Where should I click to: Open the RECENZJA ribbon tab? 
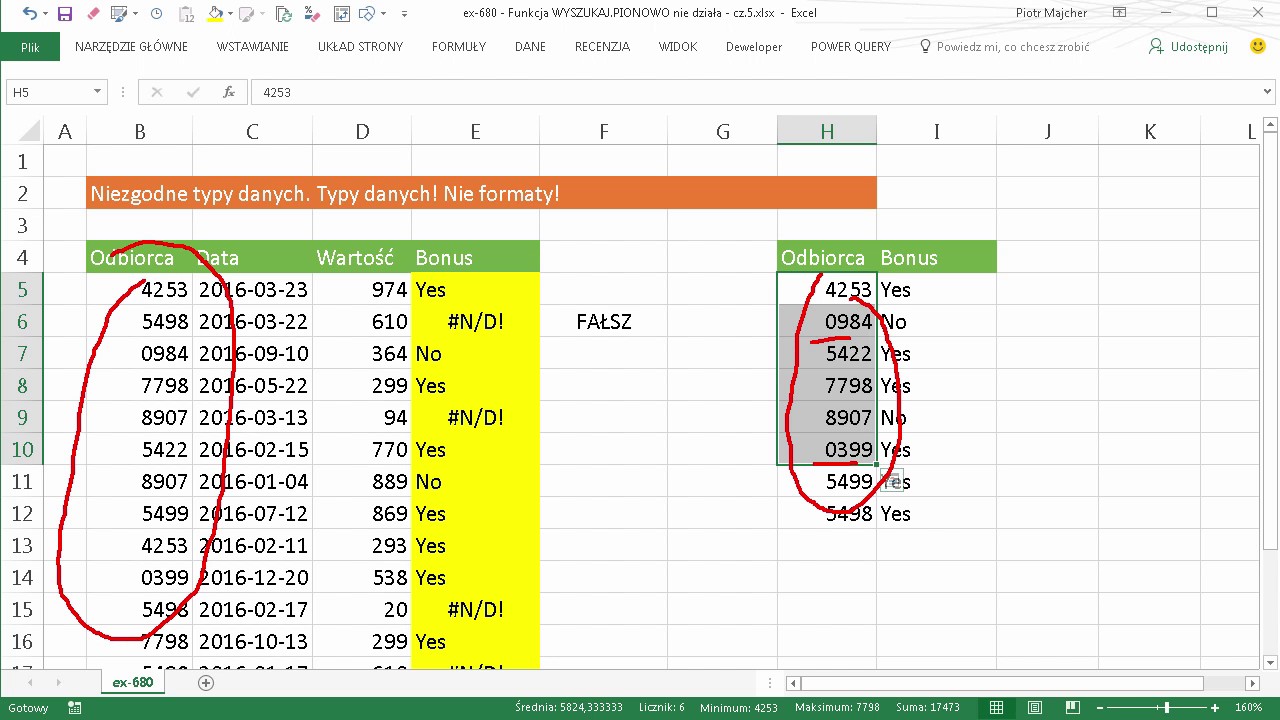pos(602,47)
